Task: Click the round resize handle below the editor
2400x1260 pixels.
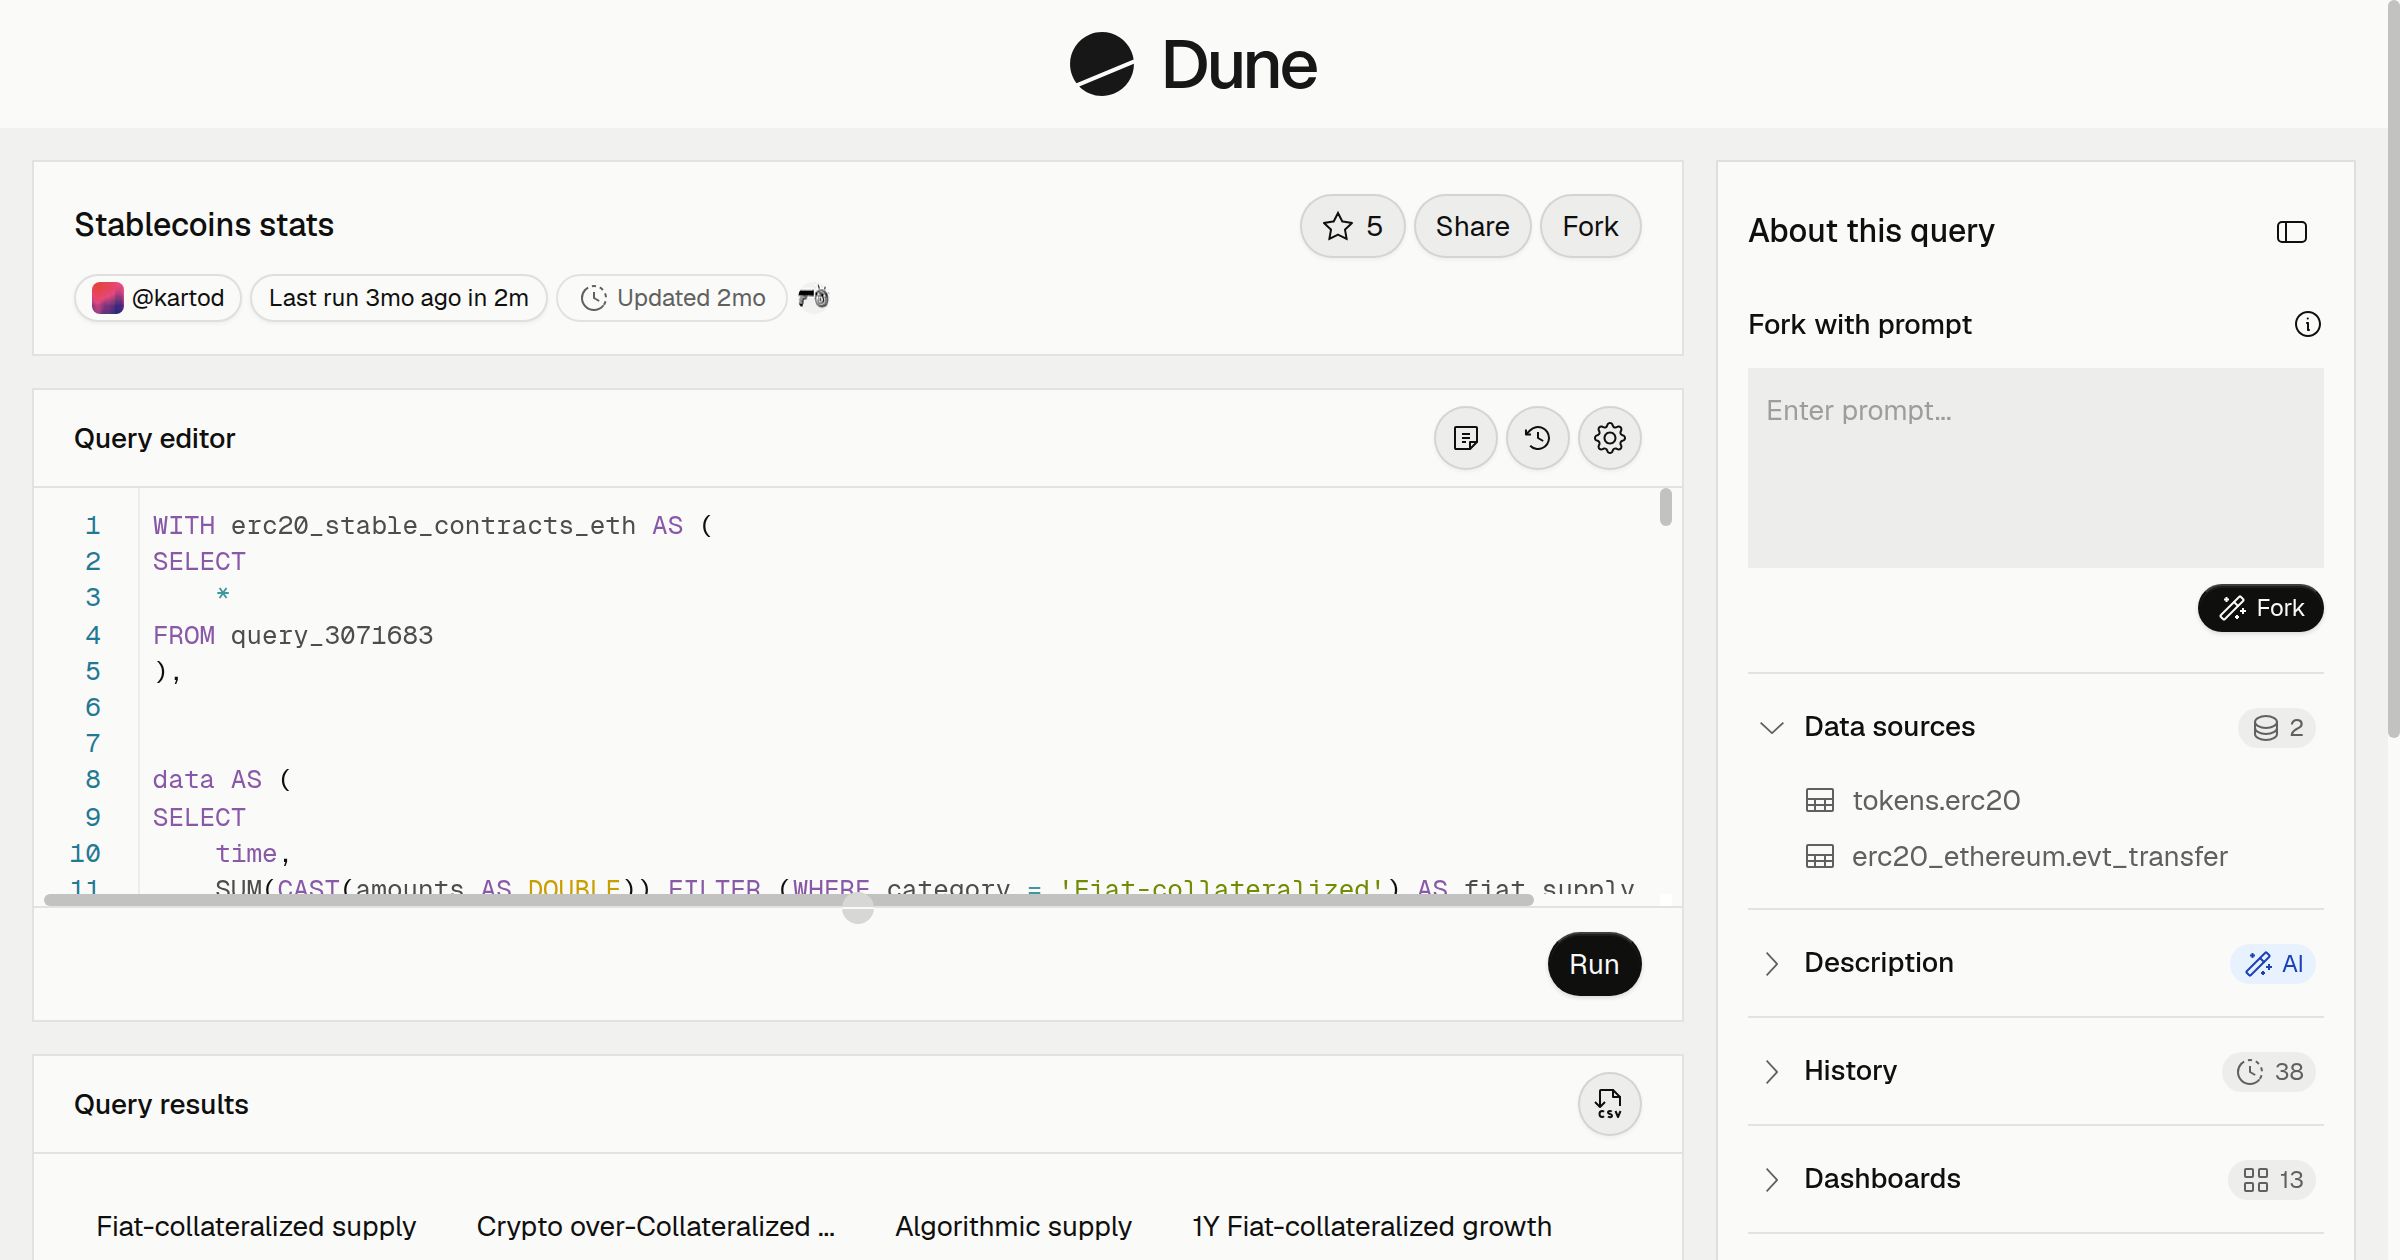Action: click(858, 908)
